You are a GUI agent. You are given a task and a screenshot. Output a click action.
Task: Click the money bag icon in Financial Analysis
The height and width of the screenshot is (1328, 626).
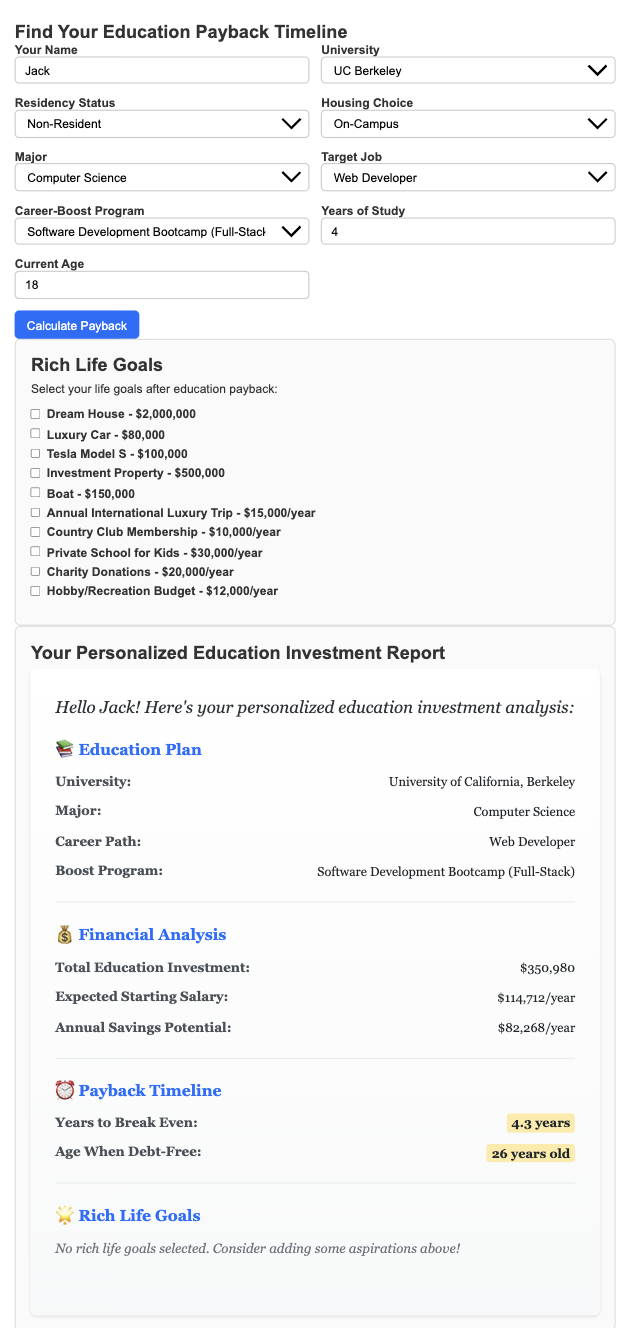67,933
